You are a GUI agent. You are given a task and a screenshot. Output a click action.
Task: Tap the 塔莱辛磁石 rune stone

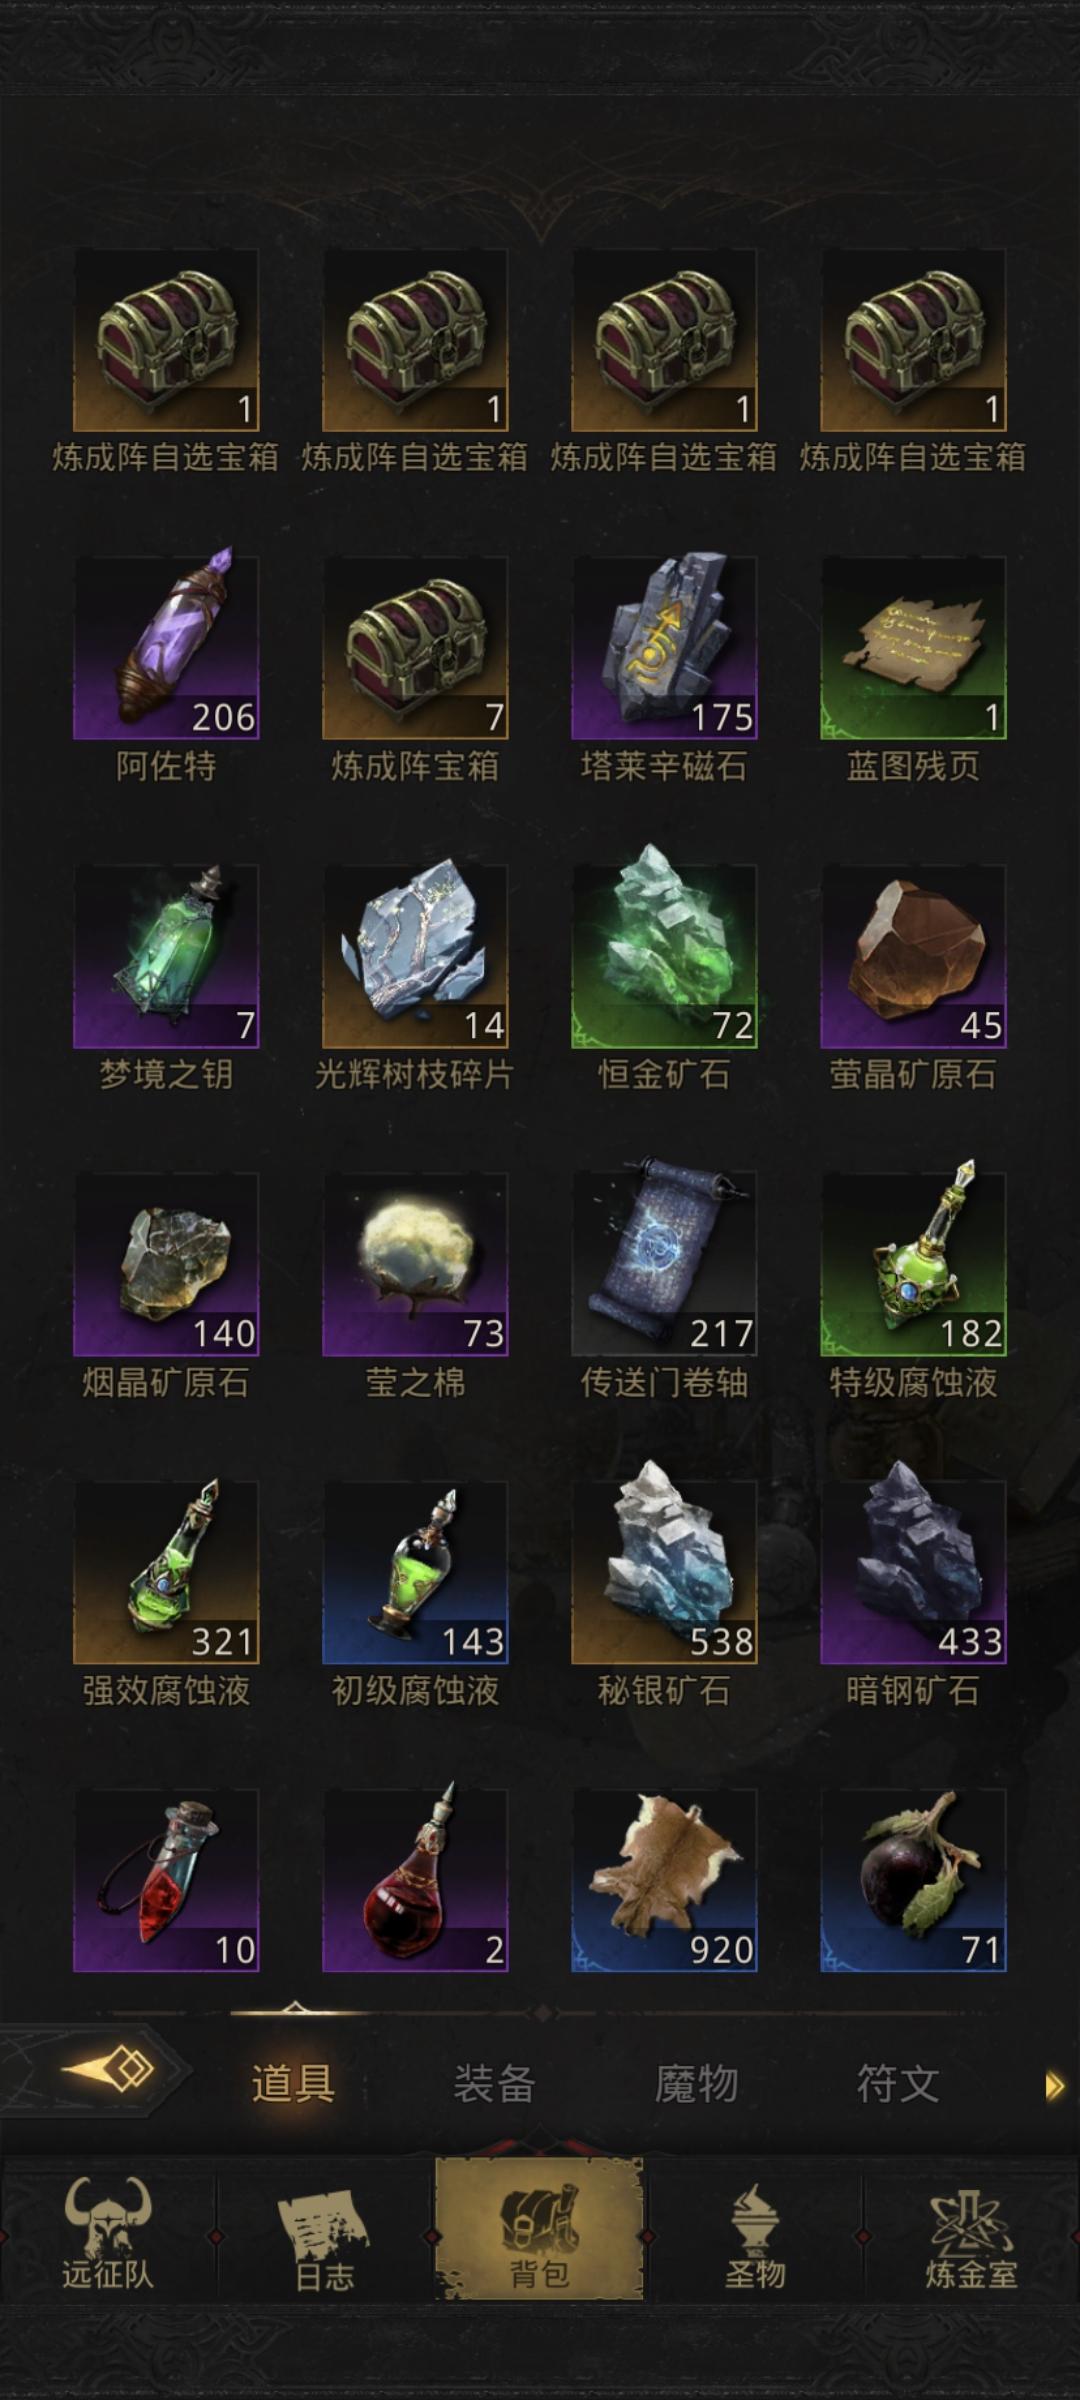coord(664,648)
